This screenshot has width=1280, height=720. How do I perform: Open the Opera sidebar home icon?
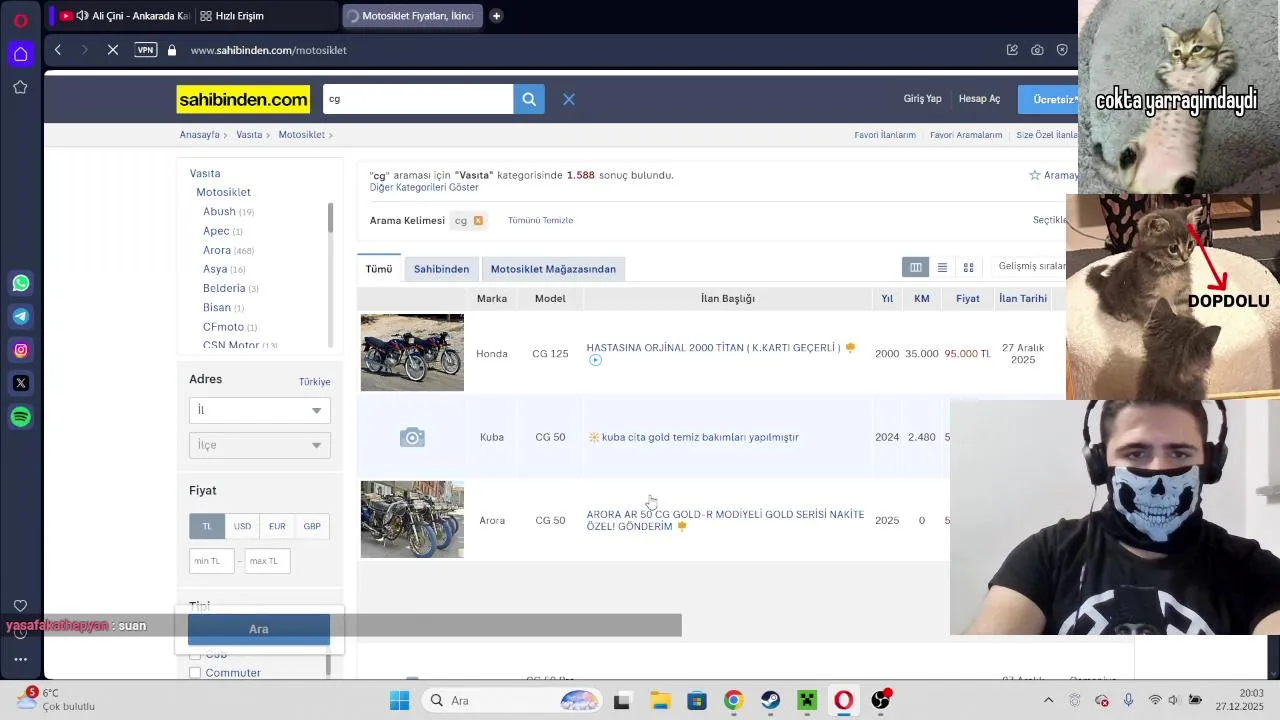(20, 53)
